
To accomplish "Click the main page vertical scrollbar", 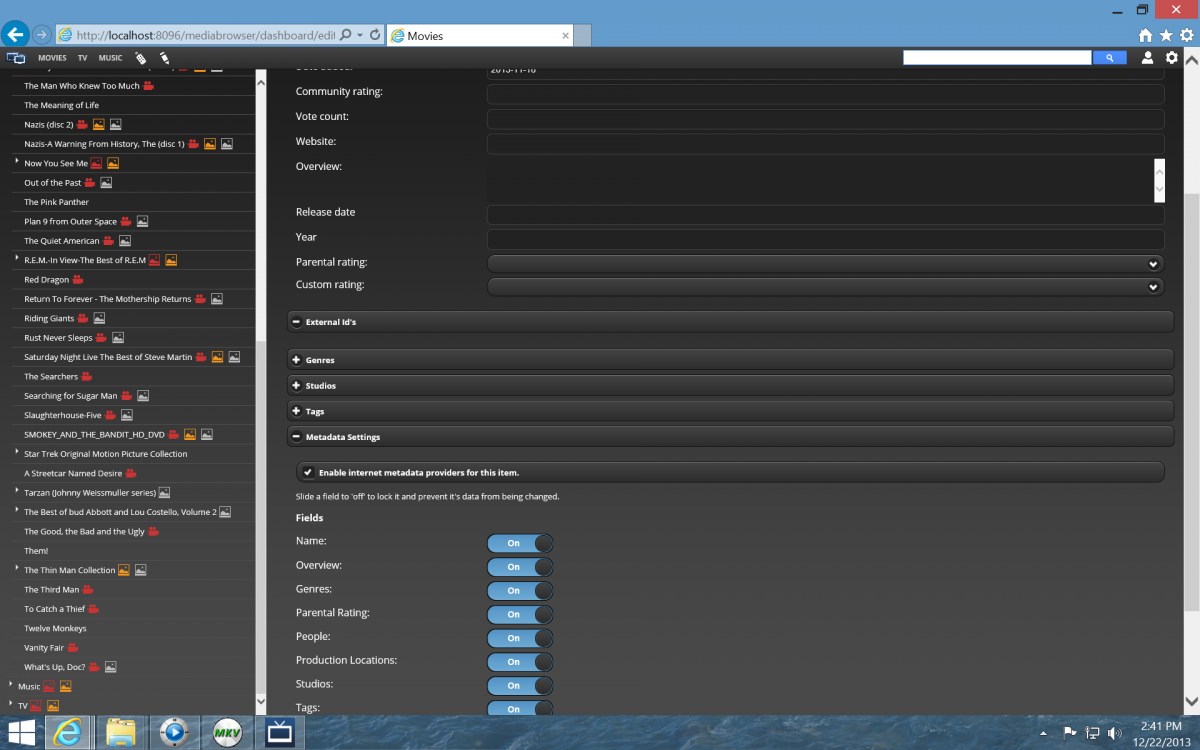I will [1192, 400].
